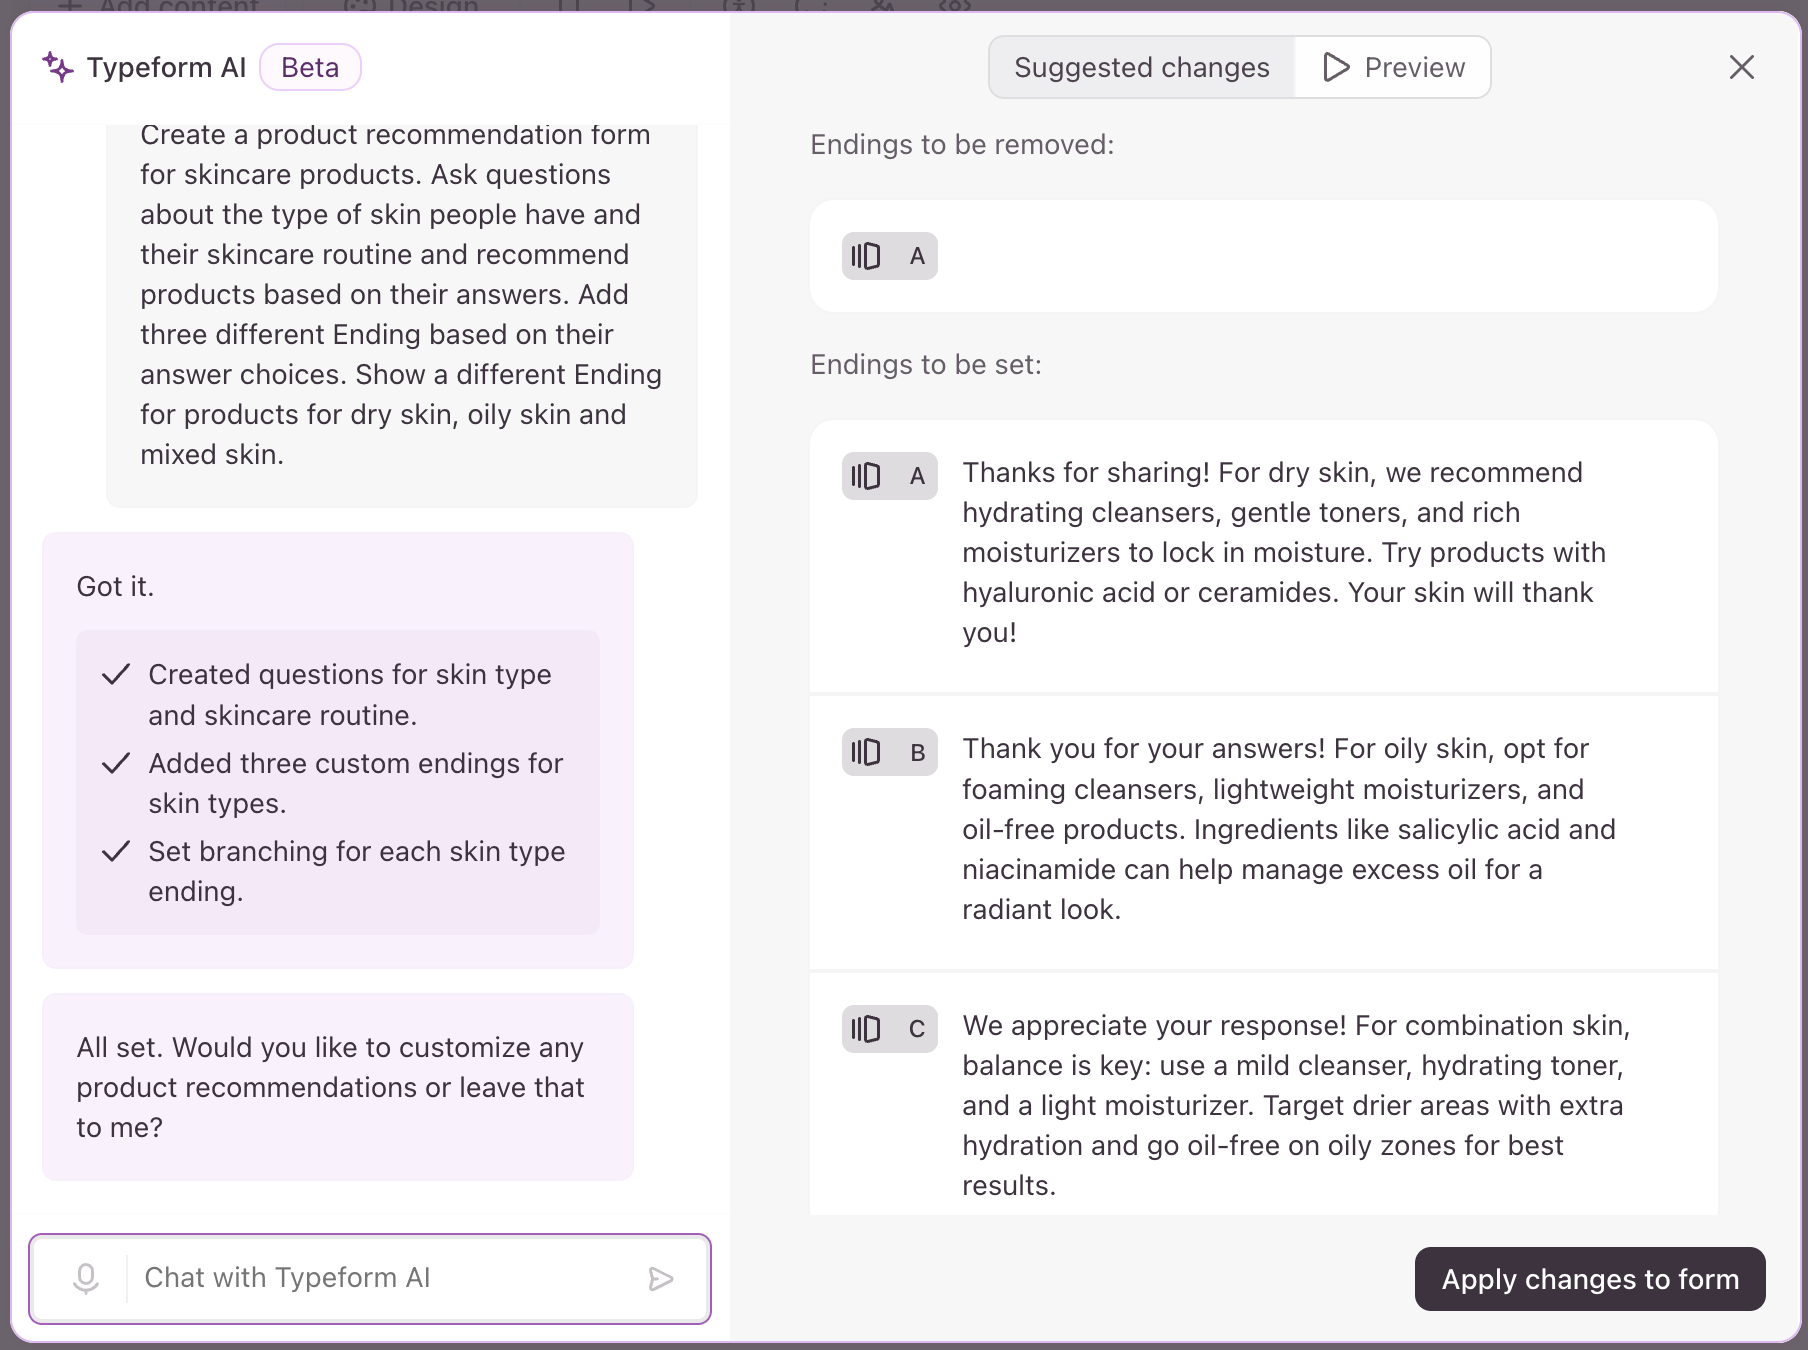Close the Typeform AI dialog

[1741, 67]
